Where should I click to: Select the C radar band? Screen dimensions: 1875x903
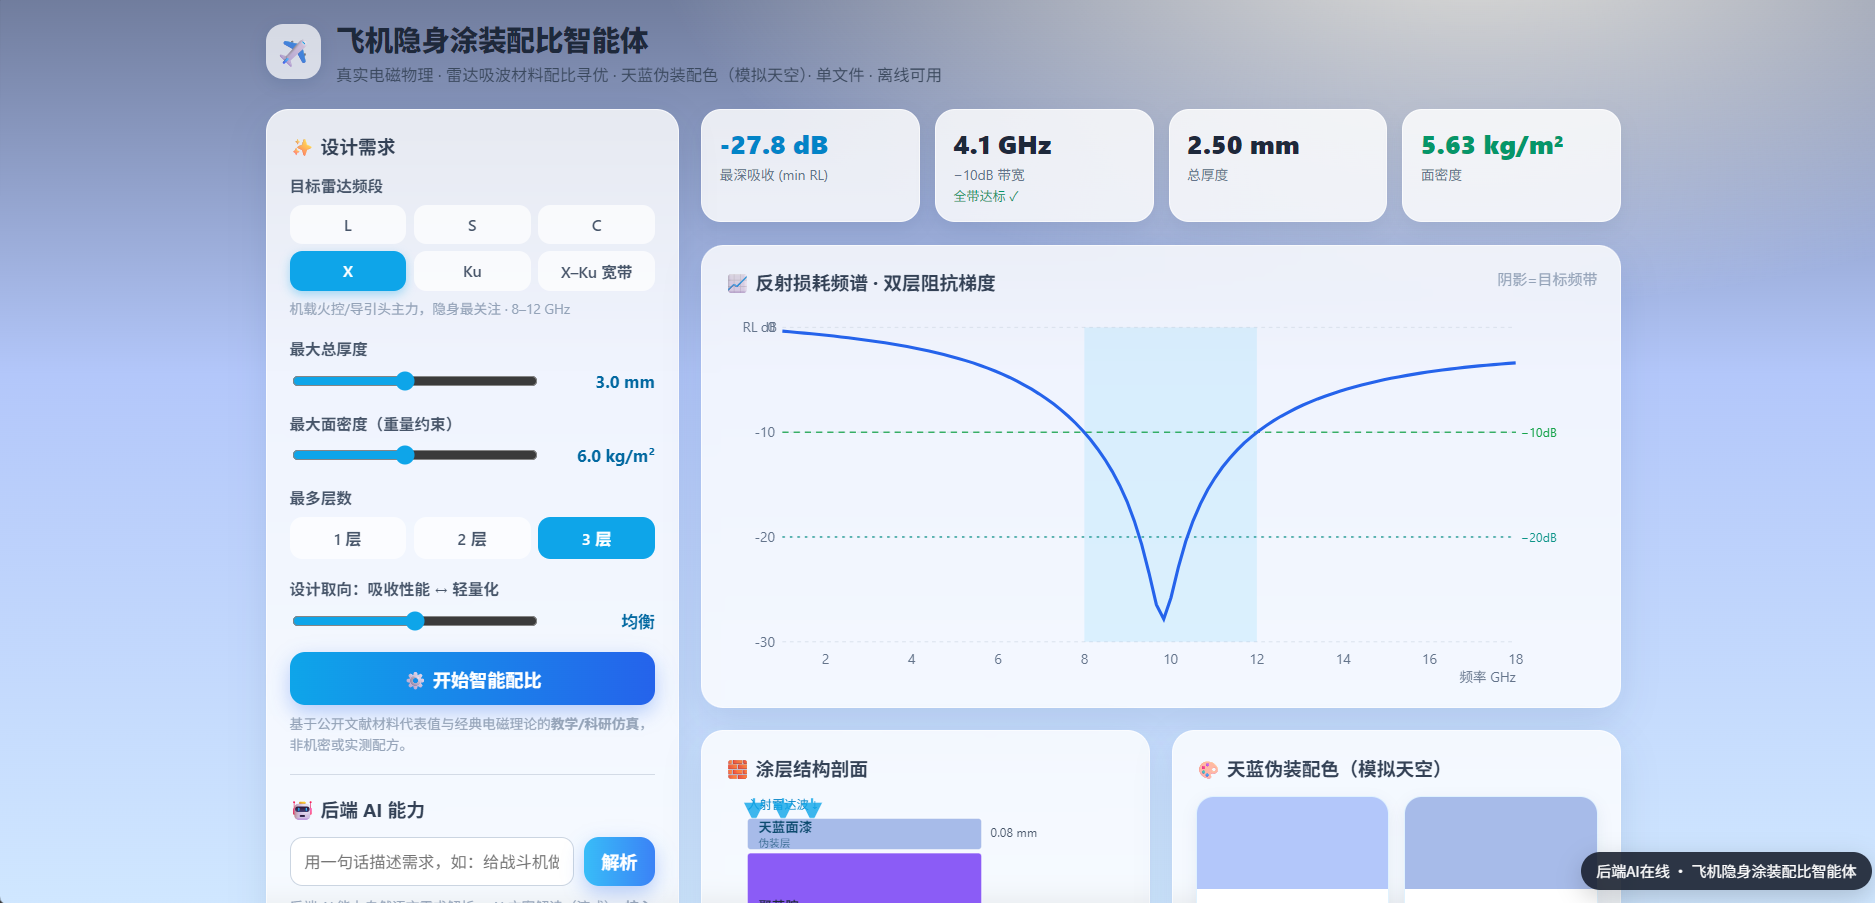click(x=596, y=225)
